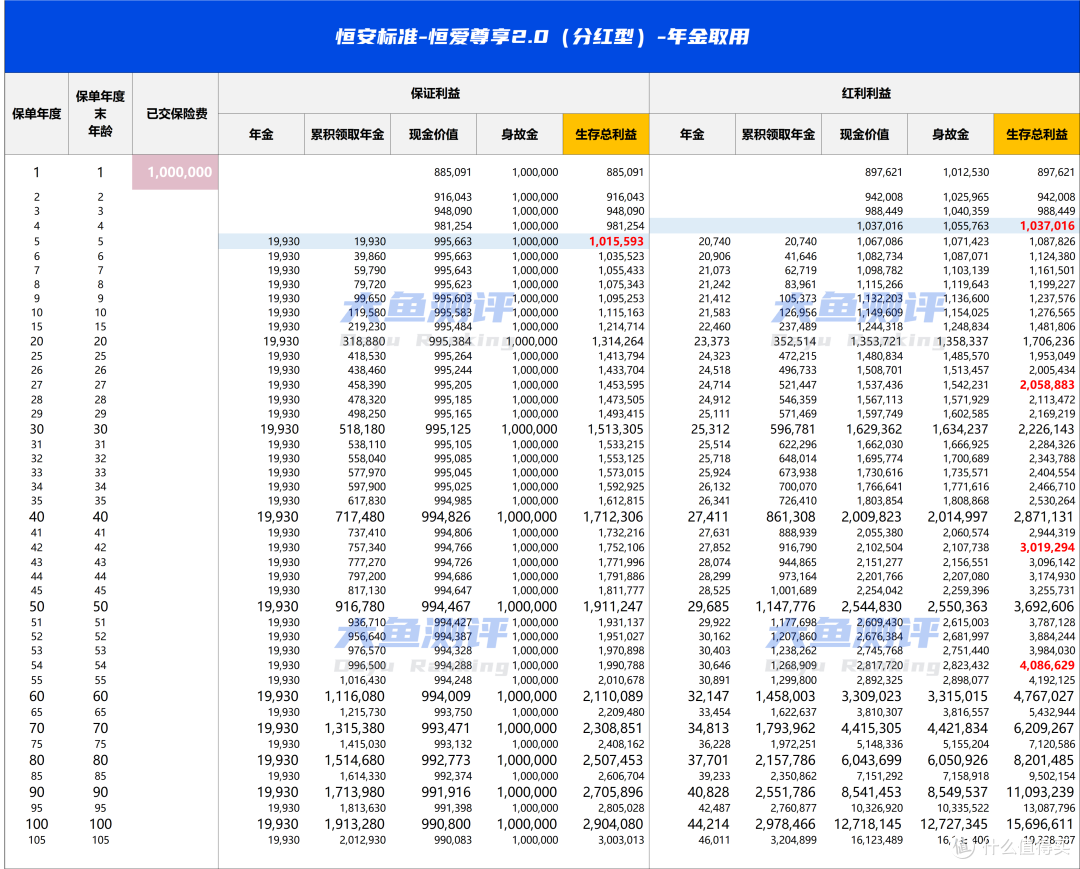Screen dimensions: 1080x869
Task: Select the 27,411 cell
Action: (x=708, y=516)
